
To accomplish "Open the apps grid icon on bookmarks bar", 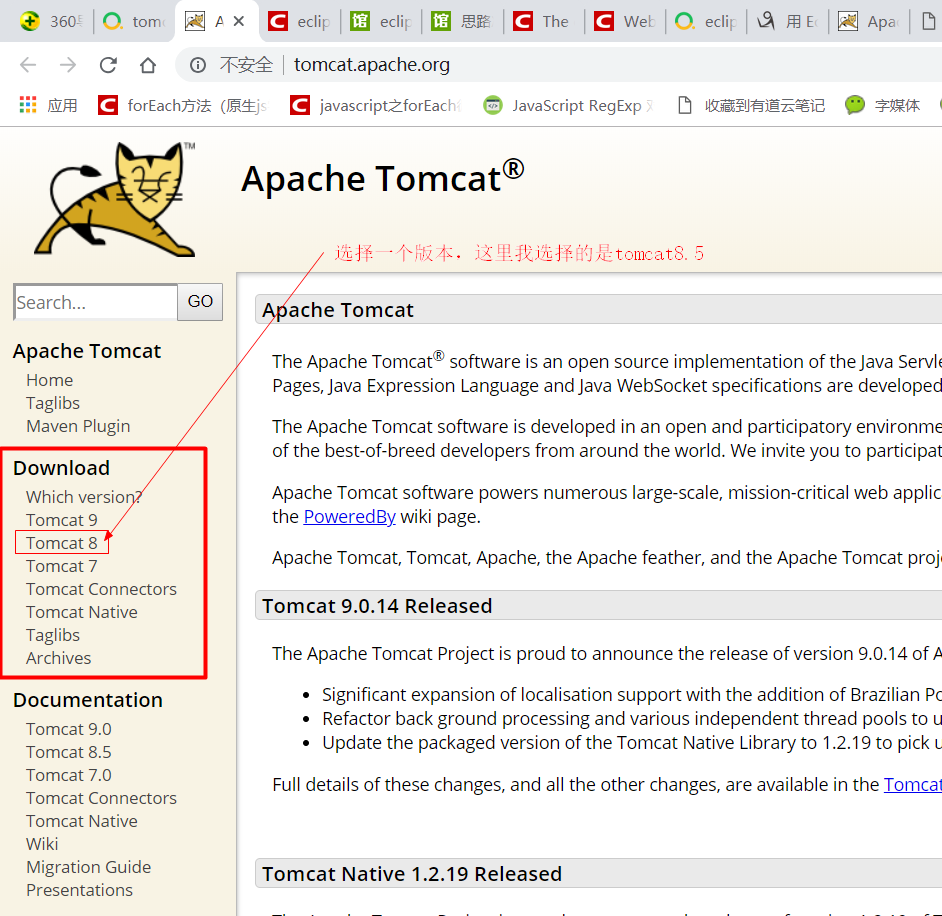I will click(x=27, y=103).
